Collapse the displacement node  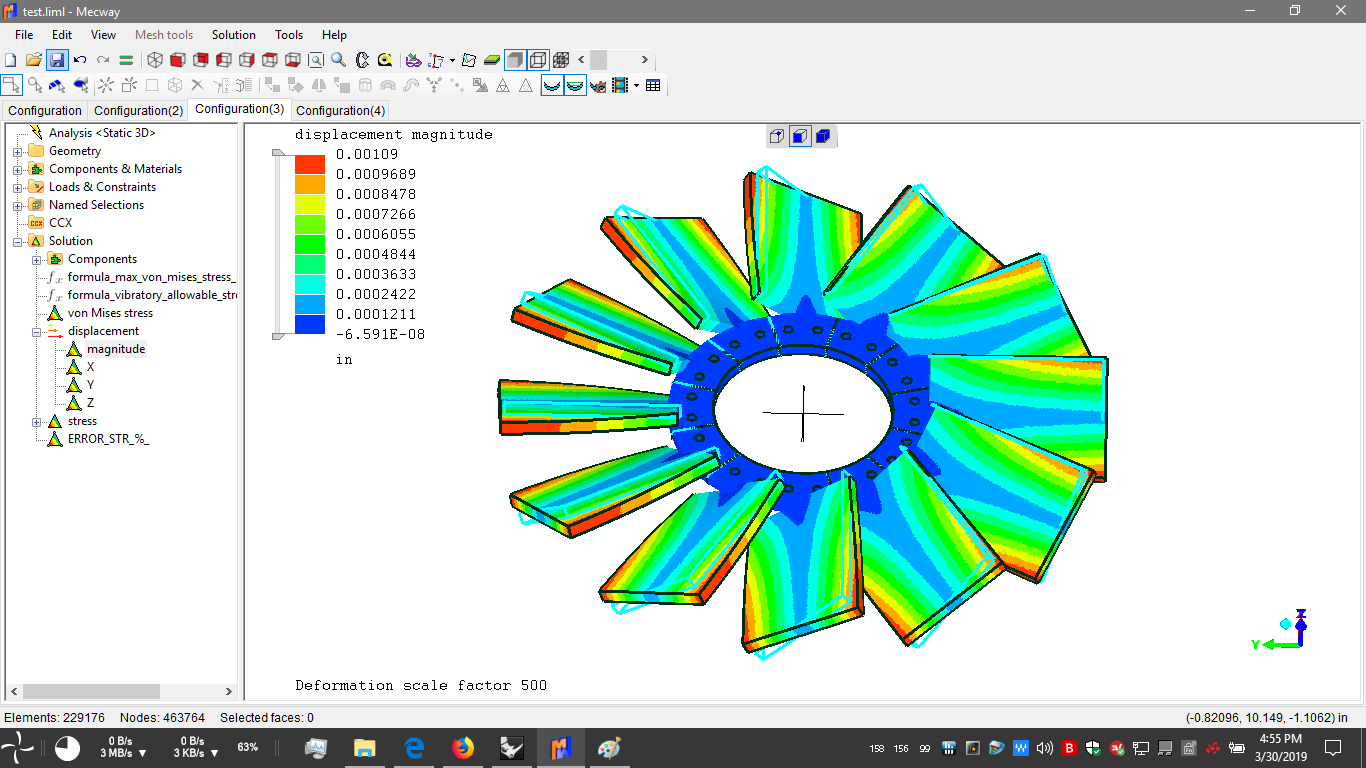37,332
